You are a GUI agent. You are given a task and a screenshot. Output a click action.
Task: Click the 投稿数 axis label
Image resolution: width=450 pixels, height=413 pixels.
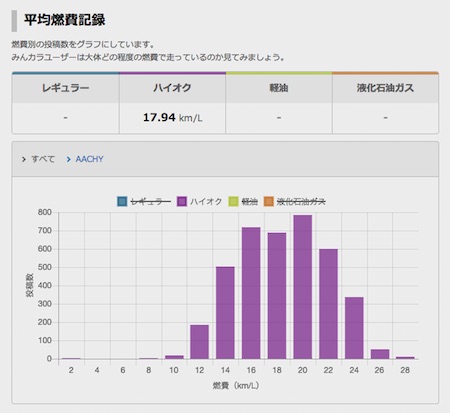[x=30, y=285]
